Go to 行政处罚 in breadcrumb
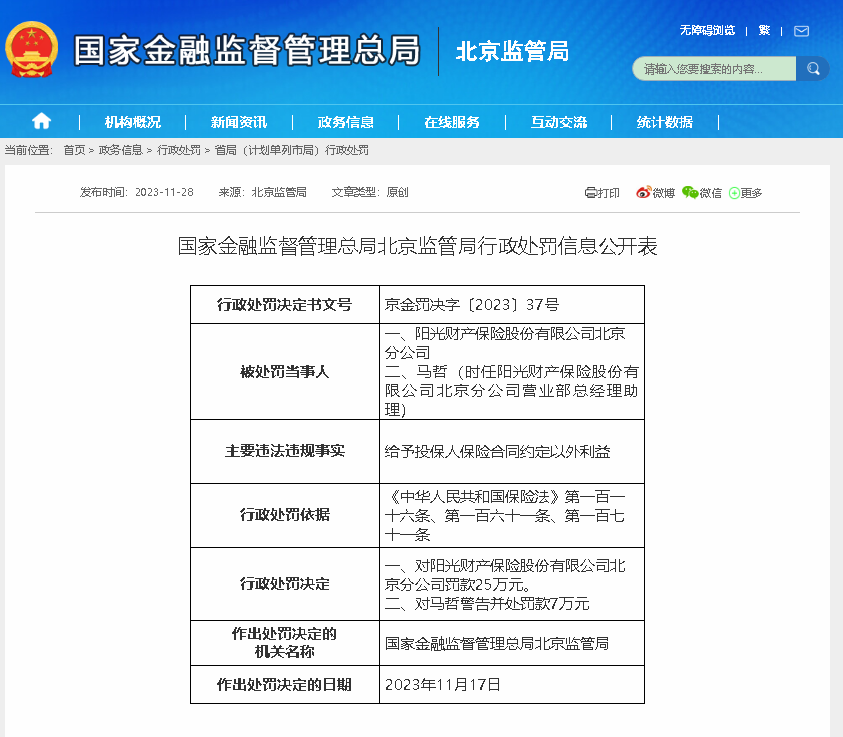This screenshot has height=737, width=843. 178,150
